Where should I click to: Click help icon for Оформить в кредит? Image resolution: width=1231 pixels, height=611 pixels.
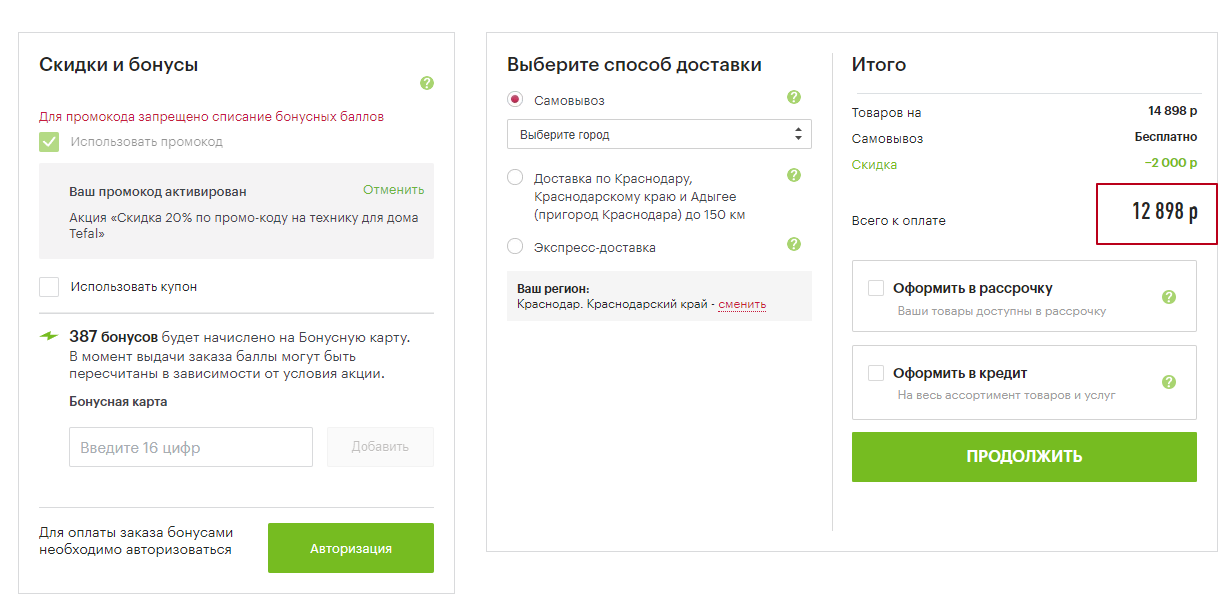pos(1169,382)
